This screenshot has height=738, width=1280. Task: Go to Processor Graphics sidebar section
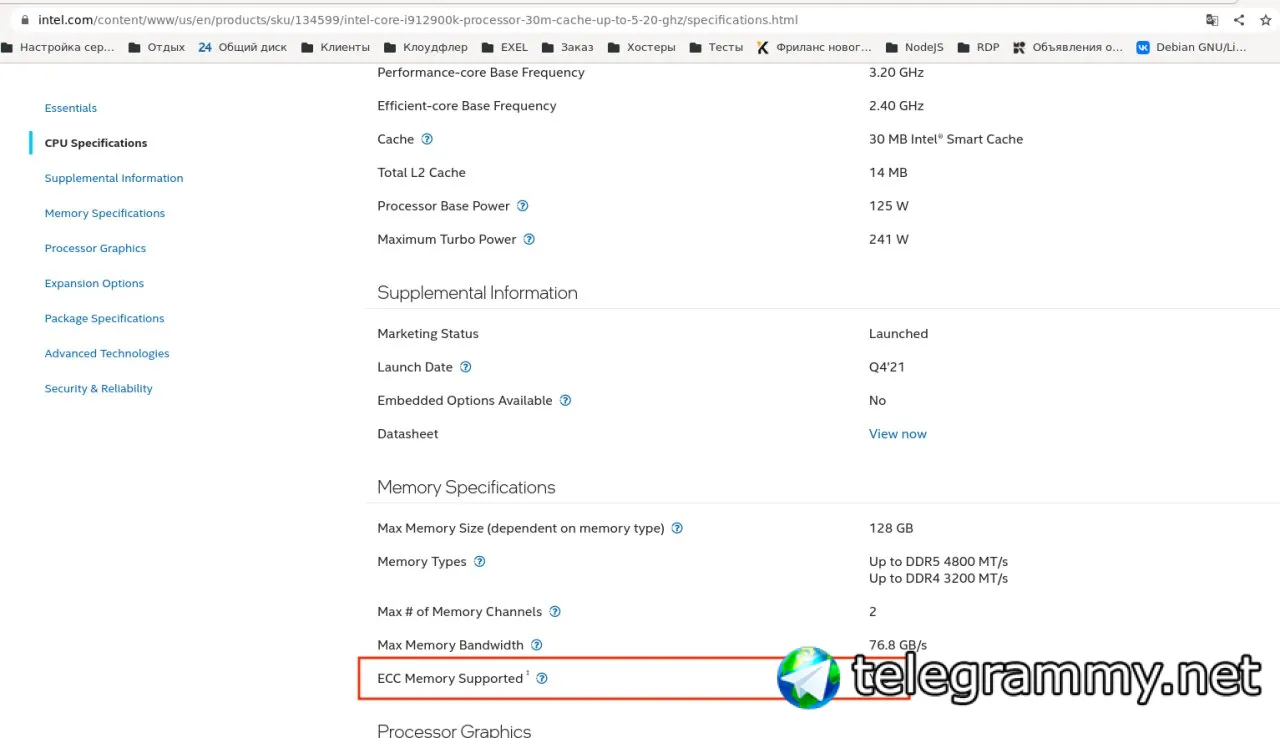click(95, 248)
